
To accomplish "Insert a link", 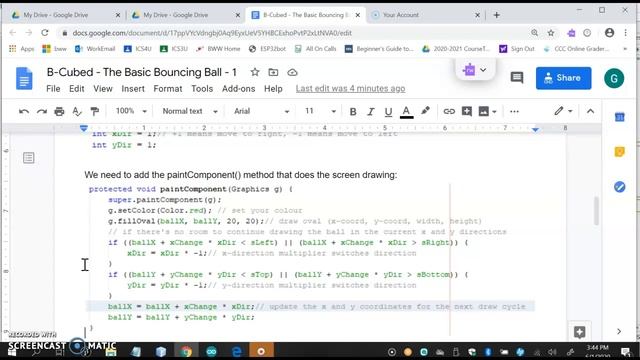I will [x=449, y=111].
